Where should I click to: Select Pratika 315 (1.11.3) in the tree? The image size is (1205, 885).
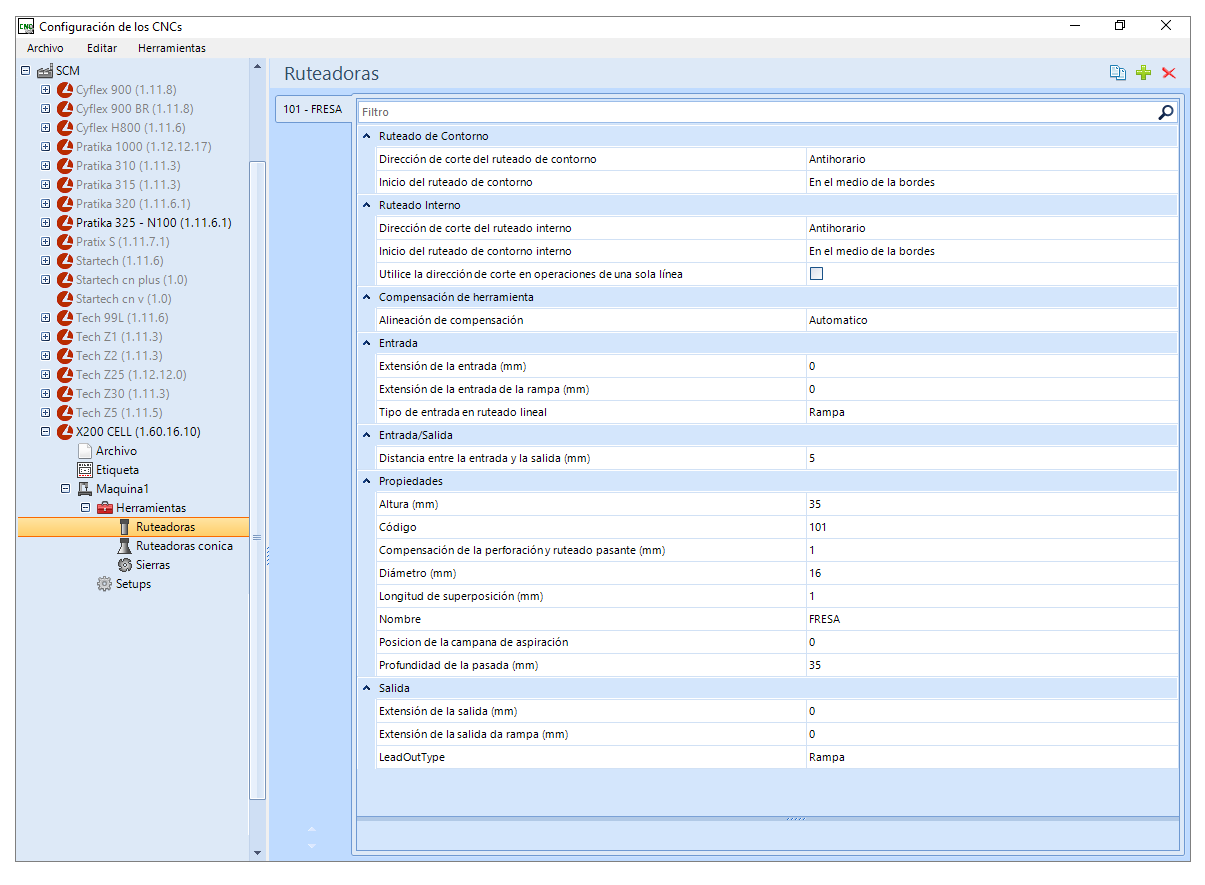point(128,185)
